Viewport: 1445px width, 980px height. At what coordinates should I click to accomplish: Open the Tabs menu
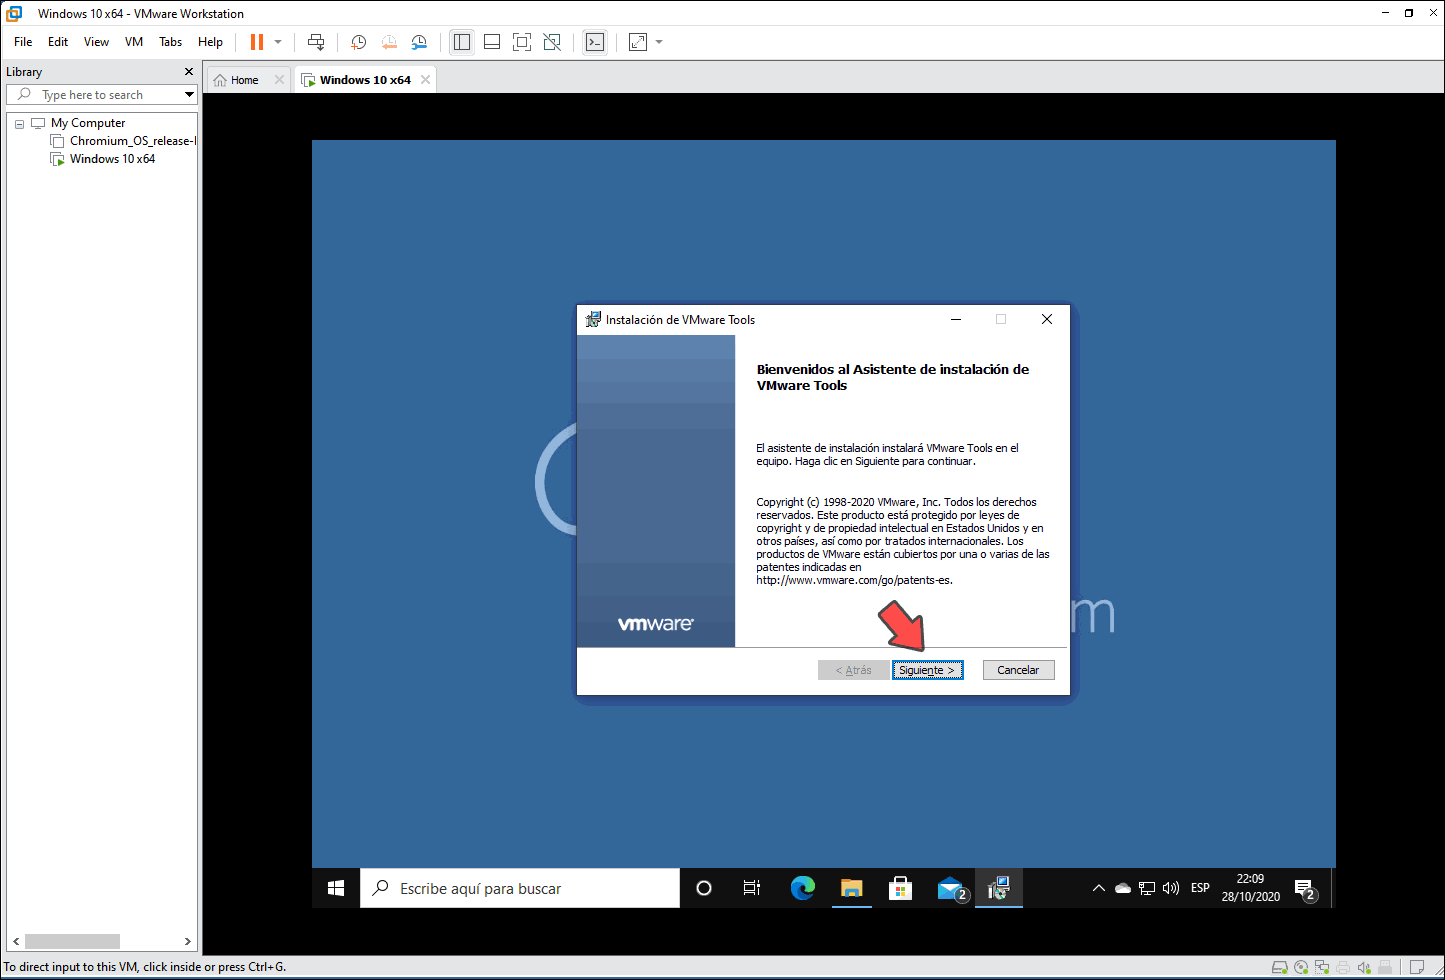(x=171, y=42)
